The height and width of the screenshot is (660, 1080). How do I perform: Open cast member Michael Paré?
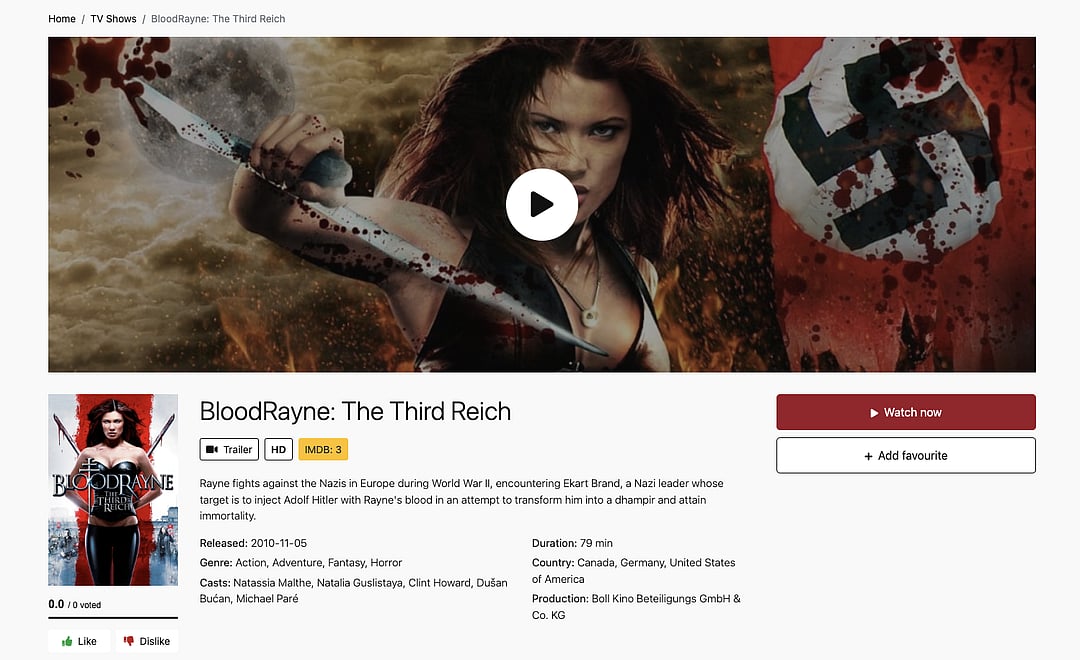coord(267,599)
